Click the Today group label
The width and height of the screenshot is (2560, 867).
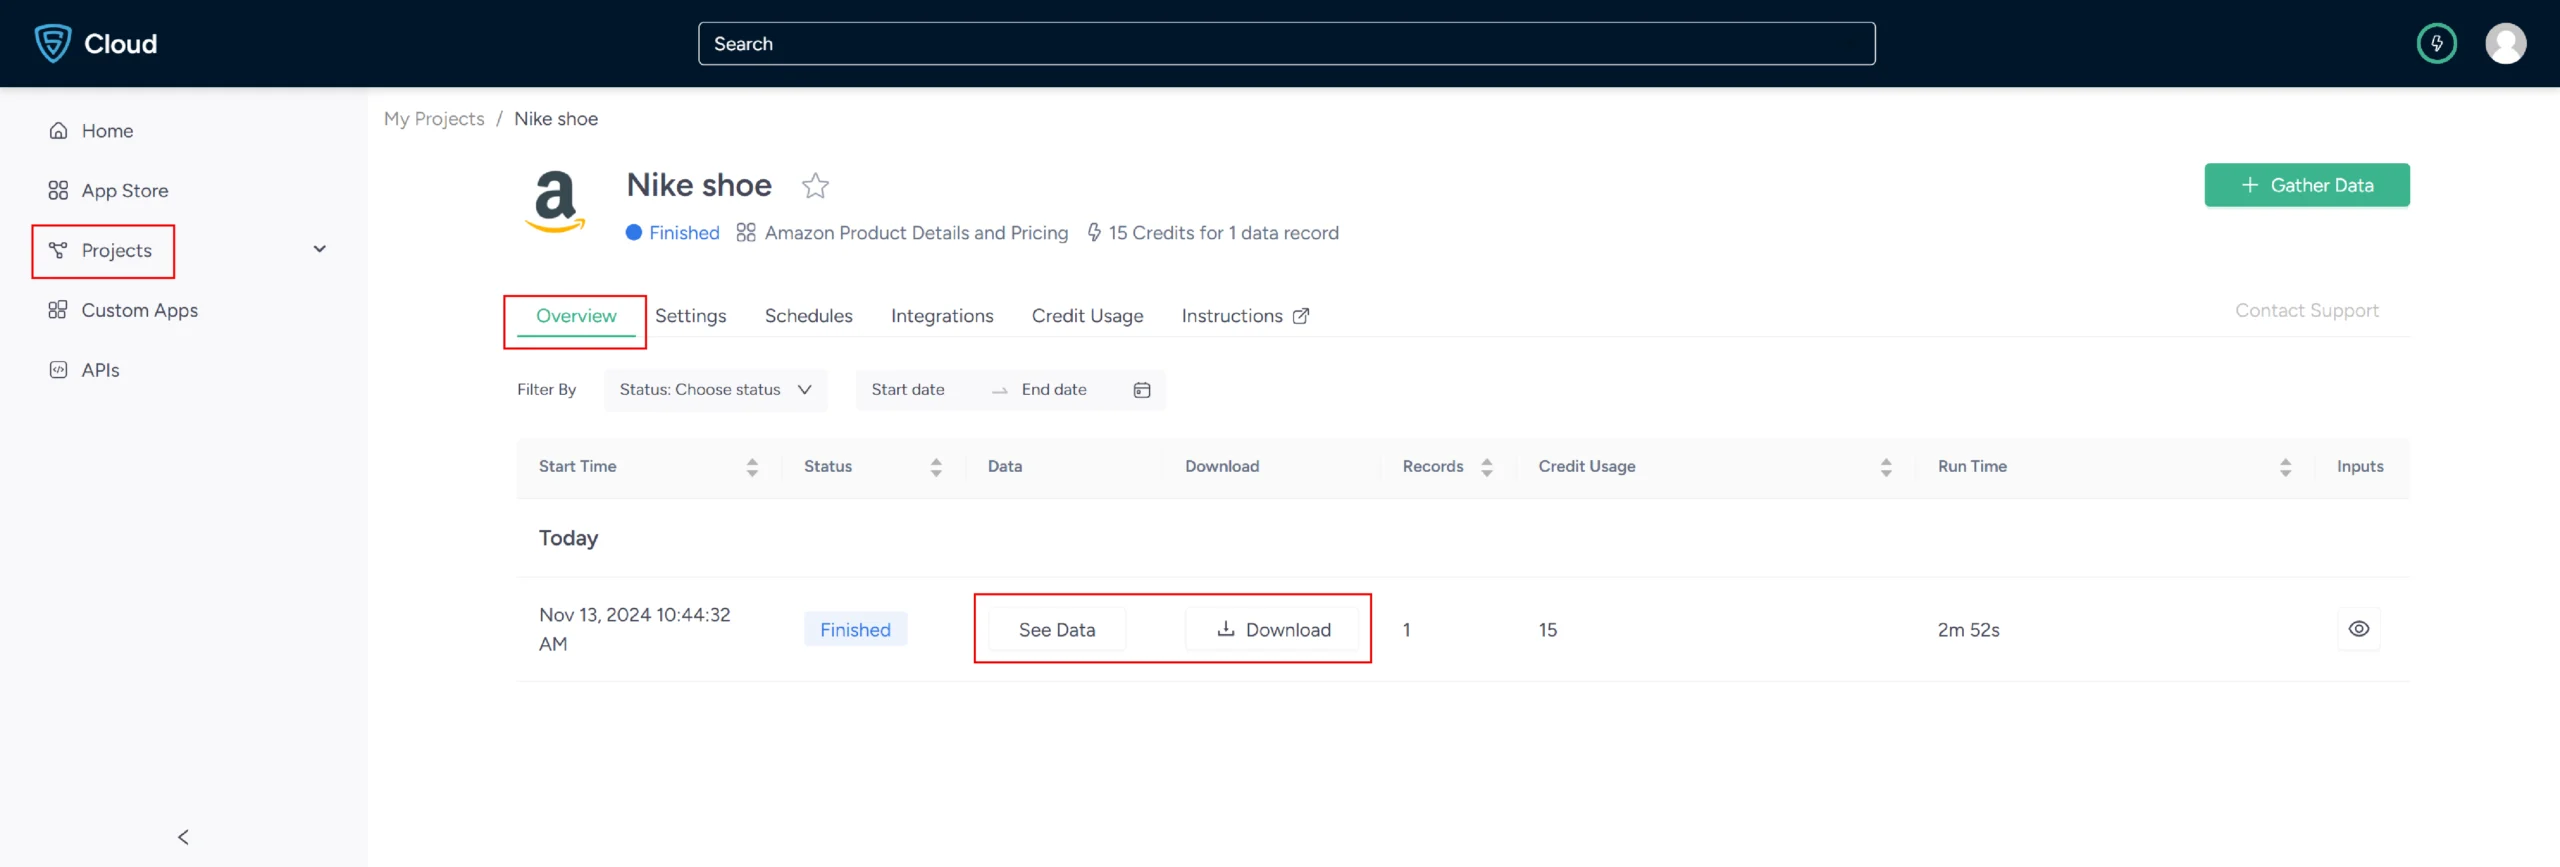point(568,538)
